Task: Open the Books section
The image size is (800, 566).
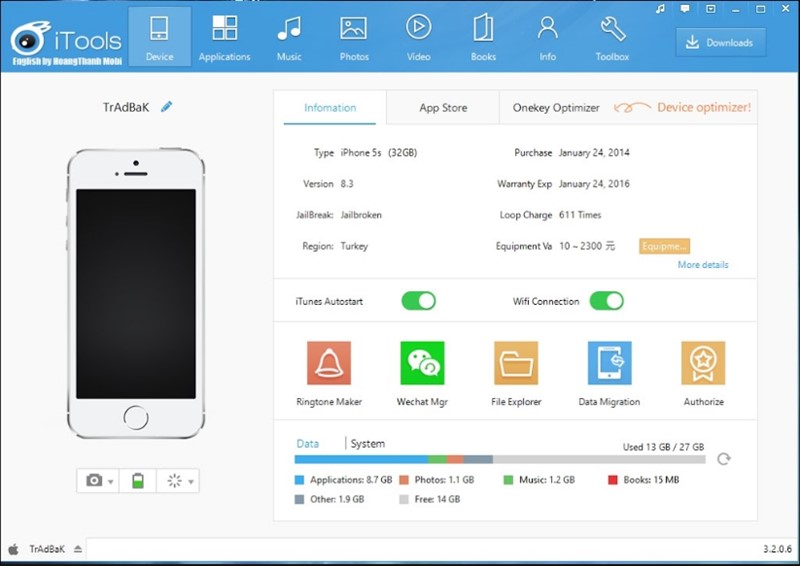Action: [483, 37]
